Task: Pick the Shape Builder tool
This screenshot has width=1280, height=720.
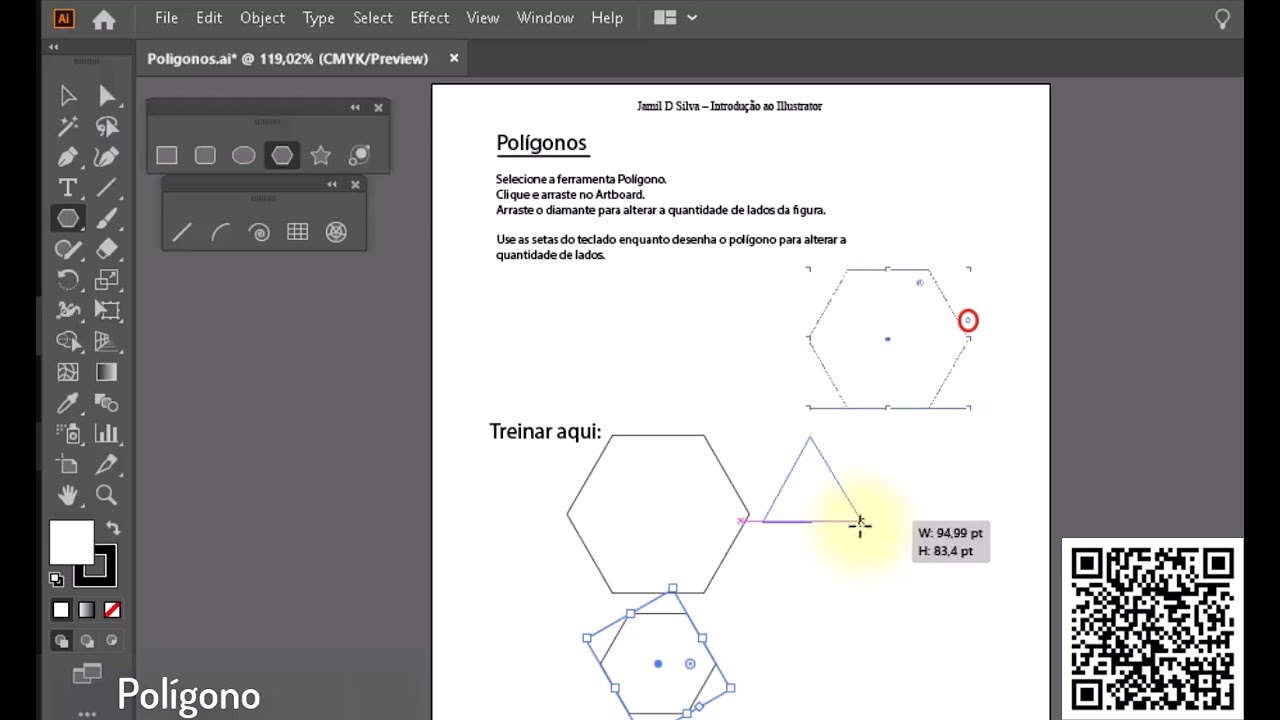Action: (68, 341)
